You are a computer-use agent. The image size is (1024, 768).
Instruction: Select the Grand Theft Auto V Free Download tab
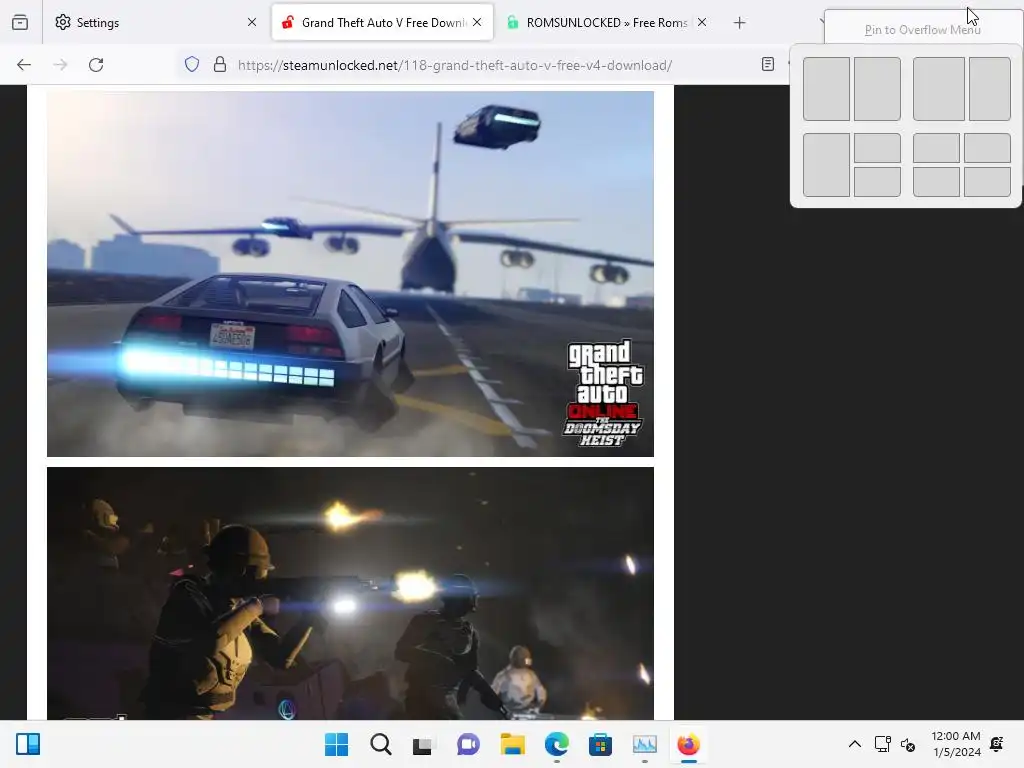click(382, 23)
